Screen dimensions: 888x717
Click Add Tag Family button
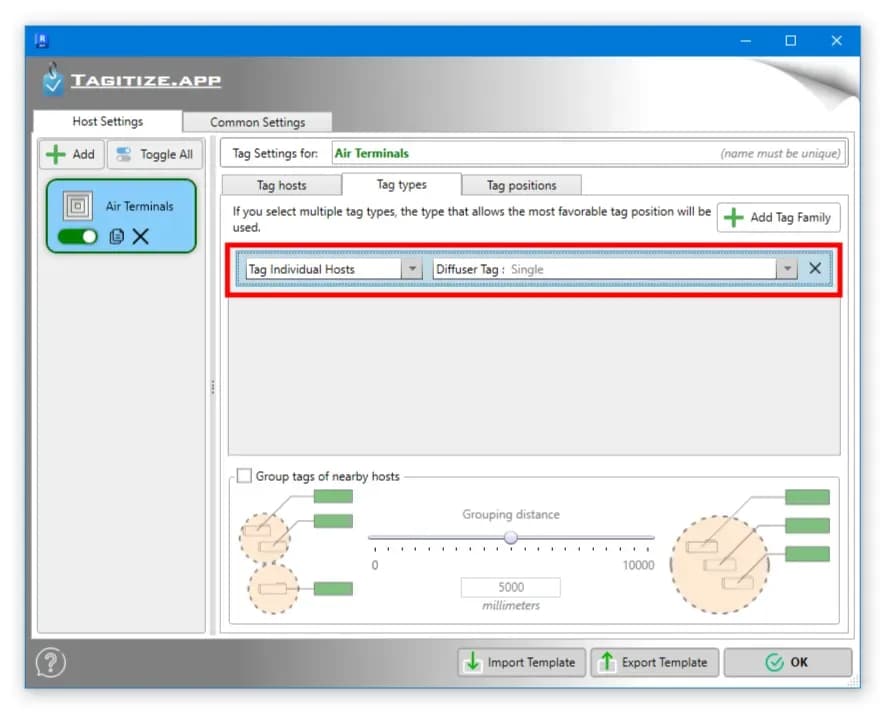(x=779, y=217)
